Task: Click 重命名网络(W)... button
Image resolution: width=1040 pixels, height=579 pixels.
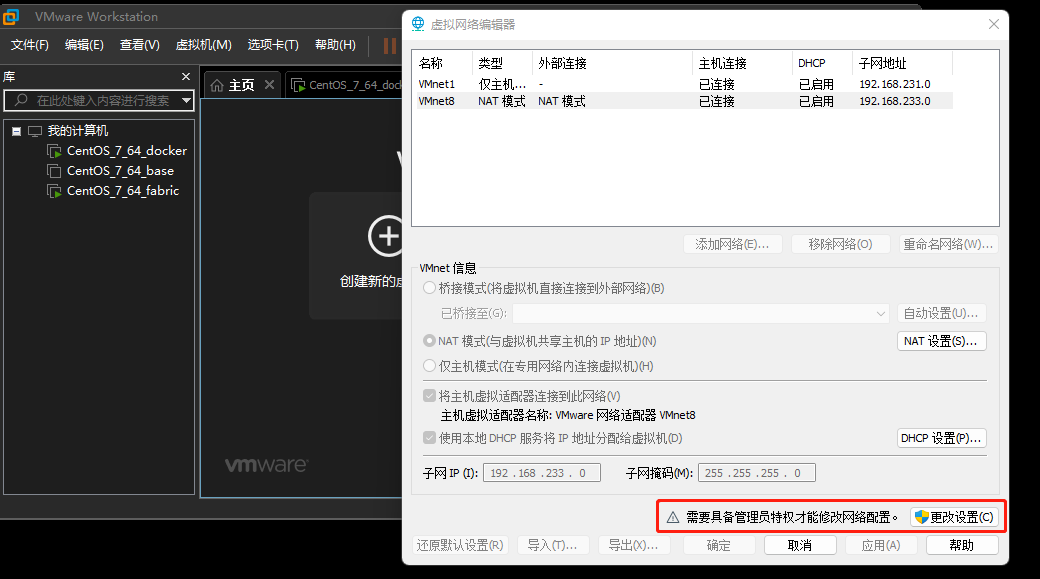Action: 948,244
